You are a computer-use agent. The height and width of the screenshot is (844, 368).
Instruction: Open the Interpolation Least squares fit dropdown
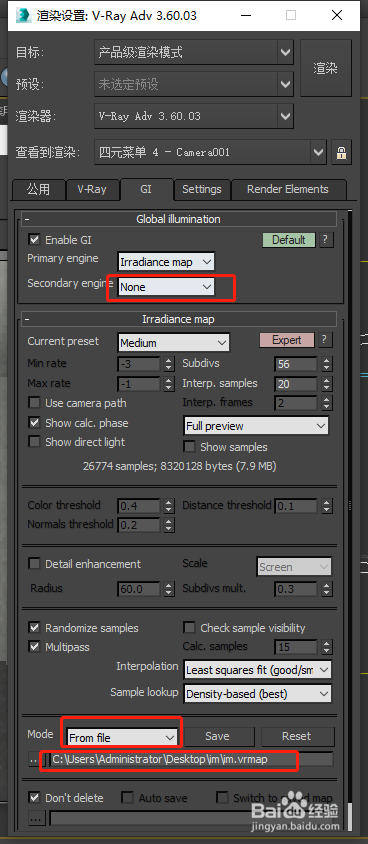258,670
